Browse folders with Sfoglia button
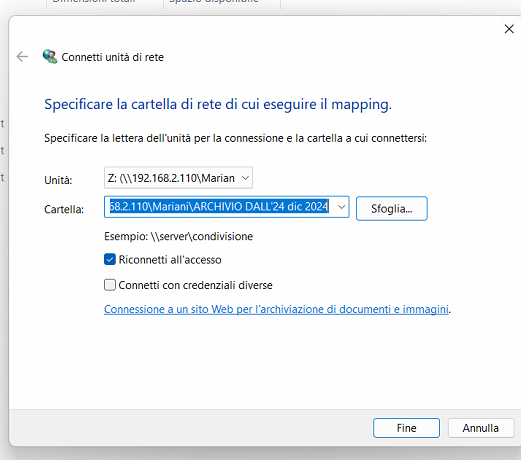 (x=392, y=209)
